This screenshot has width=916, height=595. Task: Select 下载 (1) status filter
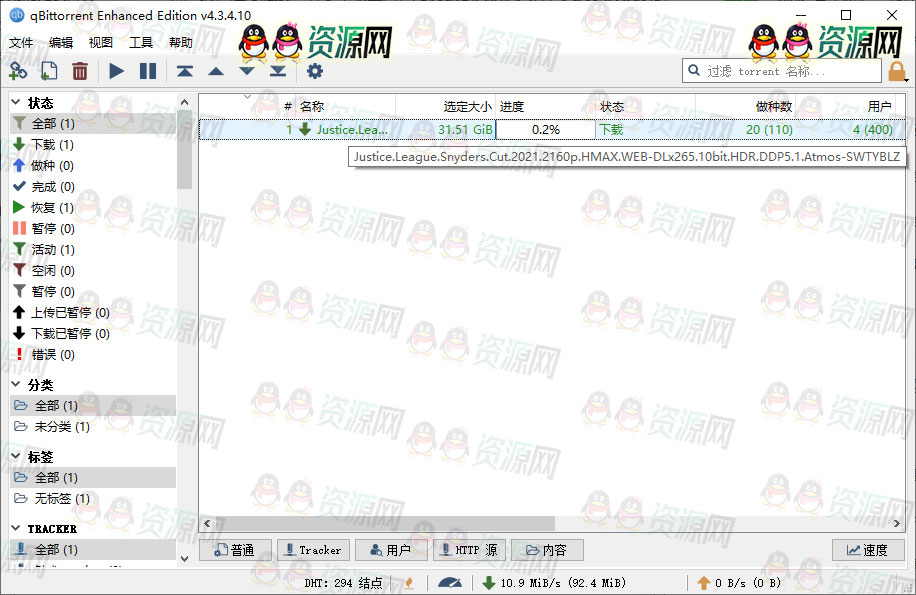click(x=93, y=144)
